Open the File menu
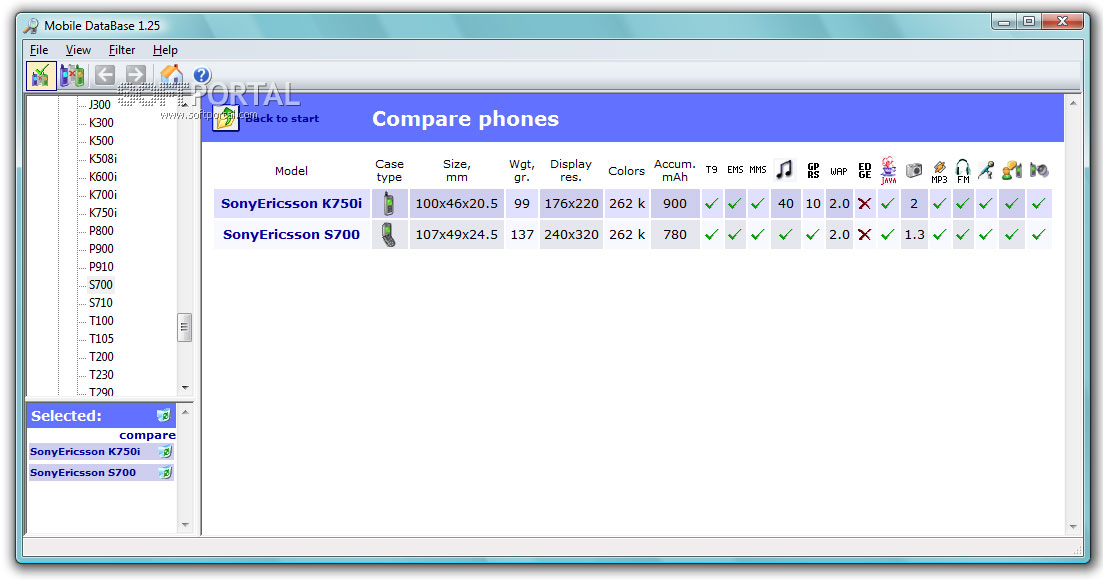 [39, 50]
